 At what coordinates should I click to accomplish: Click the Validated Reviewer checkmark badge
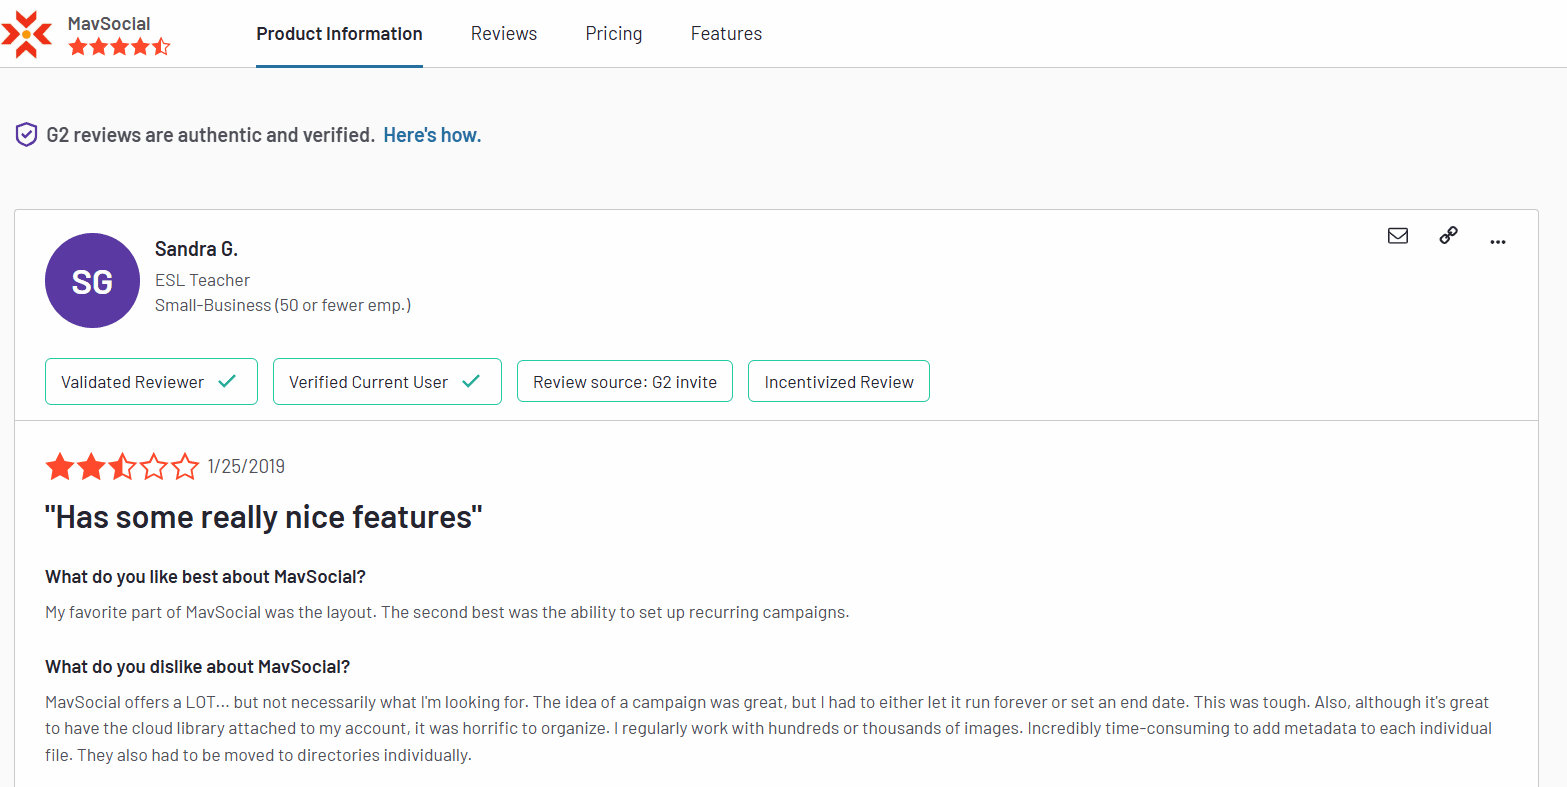point(151,382)
